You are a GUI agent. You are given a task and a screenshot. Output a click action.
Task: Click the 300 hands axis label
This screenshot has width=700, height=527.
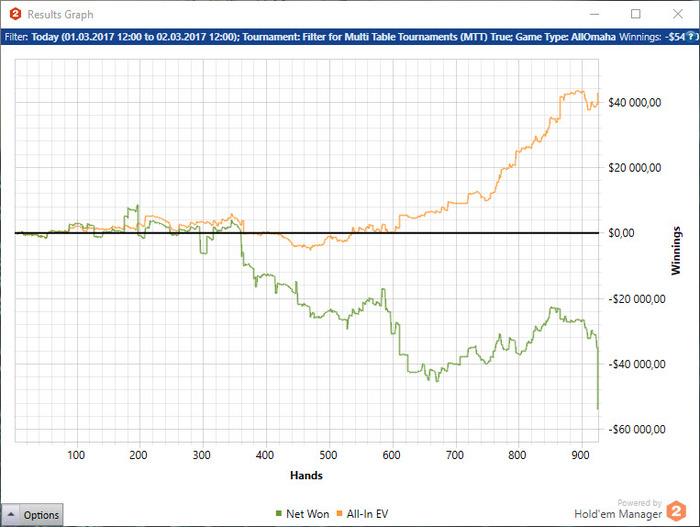click(202, 455)
